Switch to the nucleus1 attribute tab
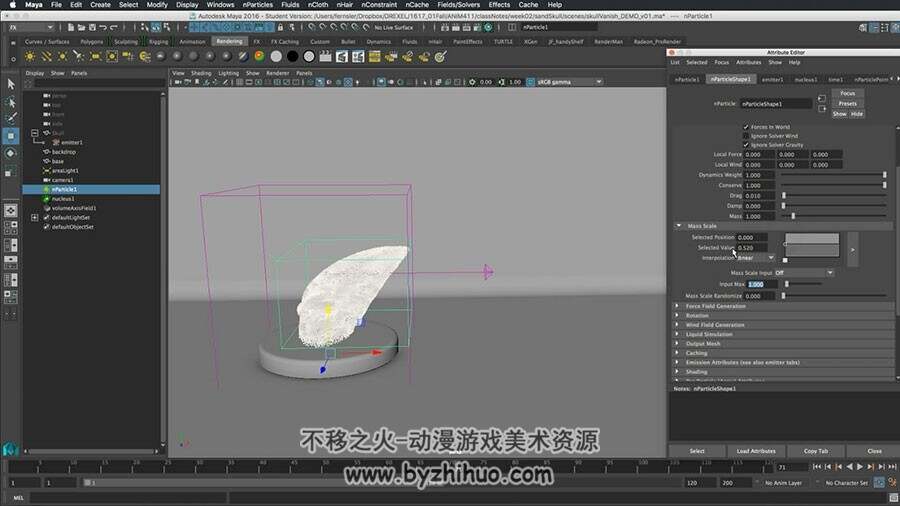This screenshot has width=900, height=506. click(805, 79)
